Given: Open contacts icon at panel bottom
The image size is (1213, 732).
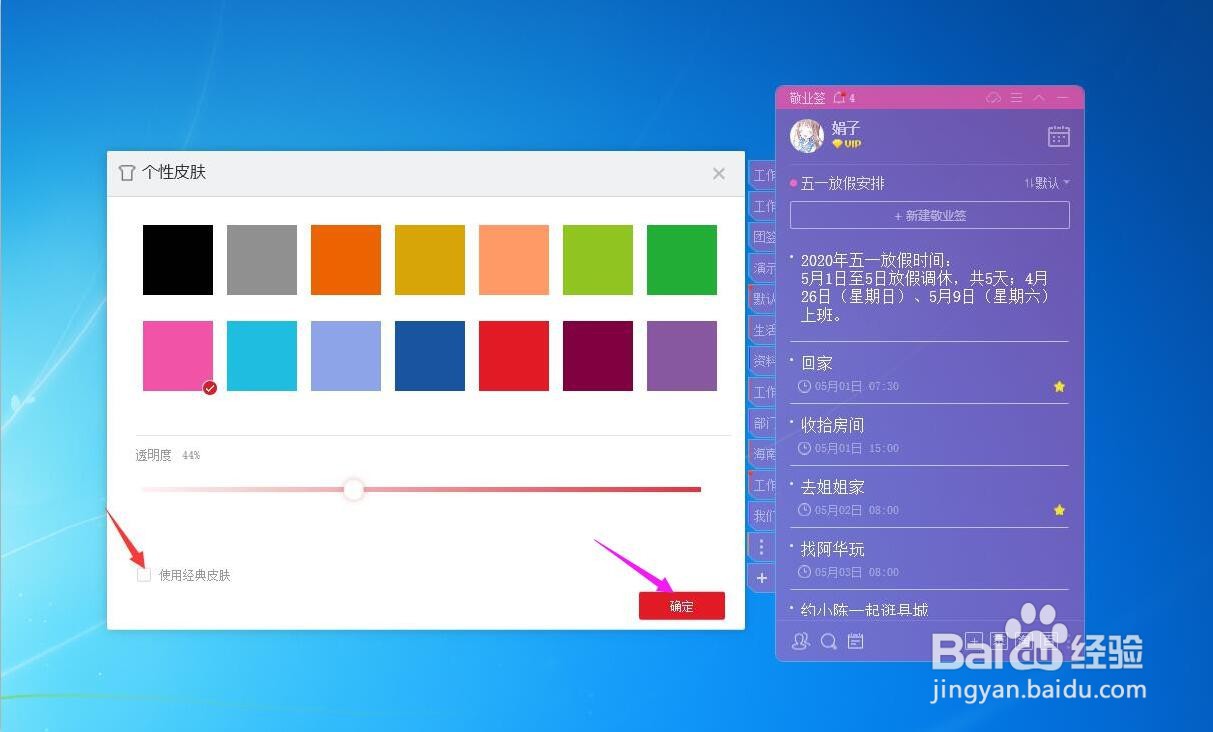Looking at the screenshot, I should 800,641.
